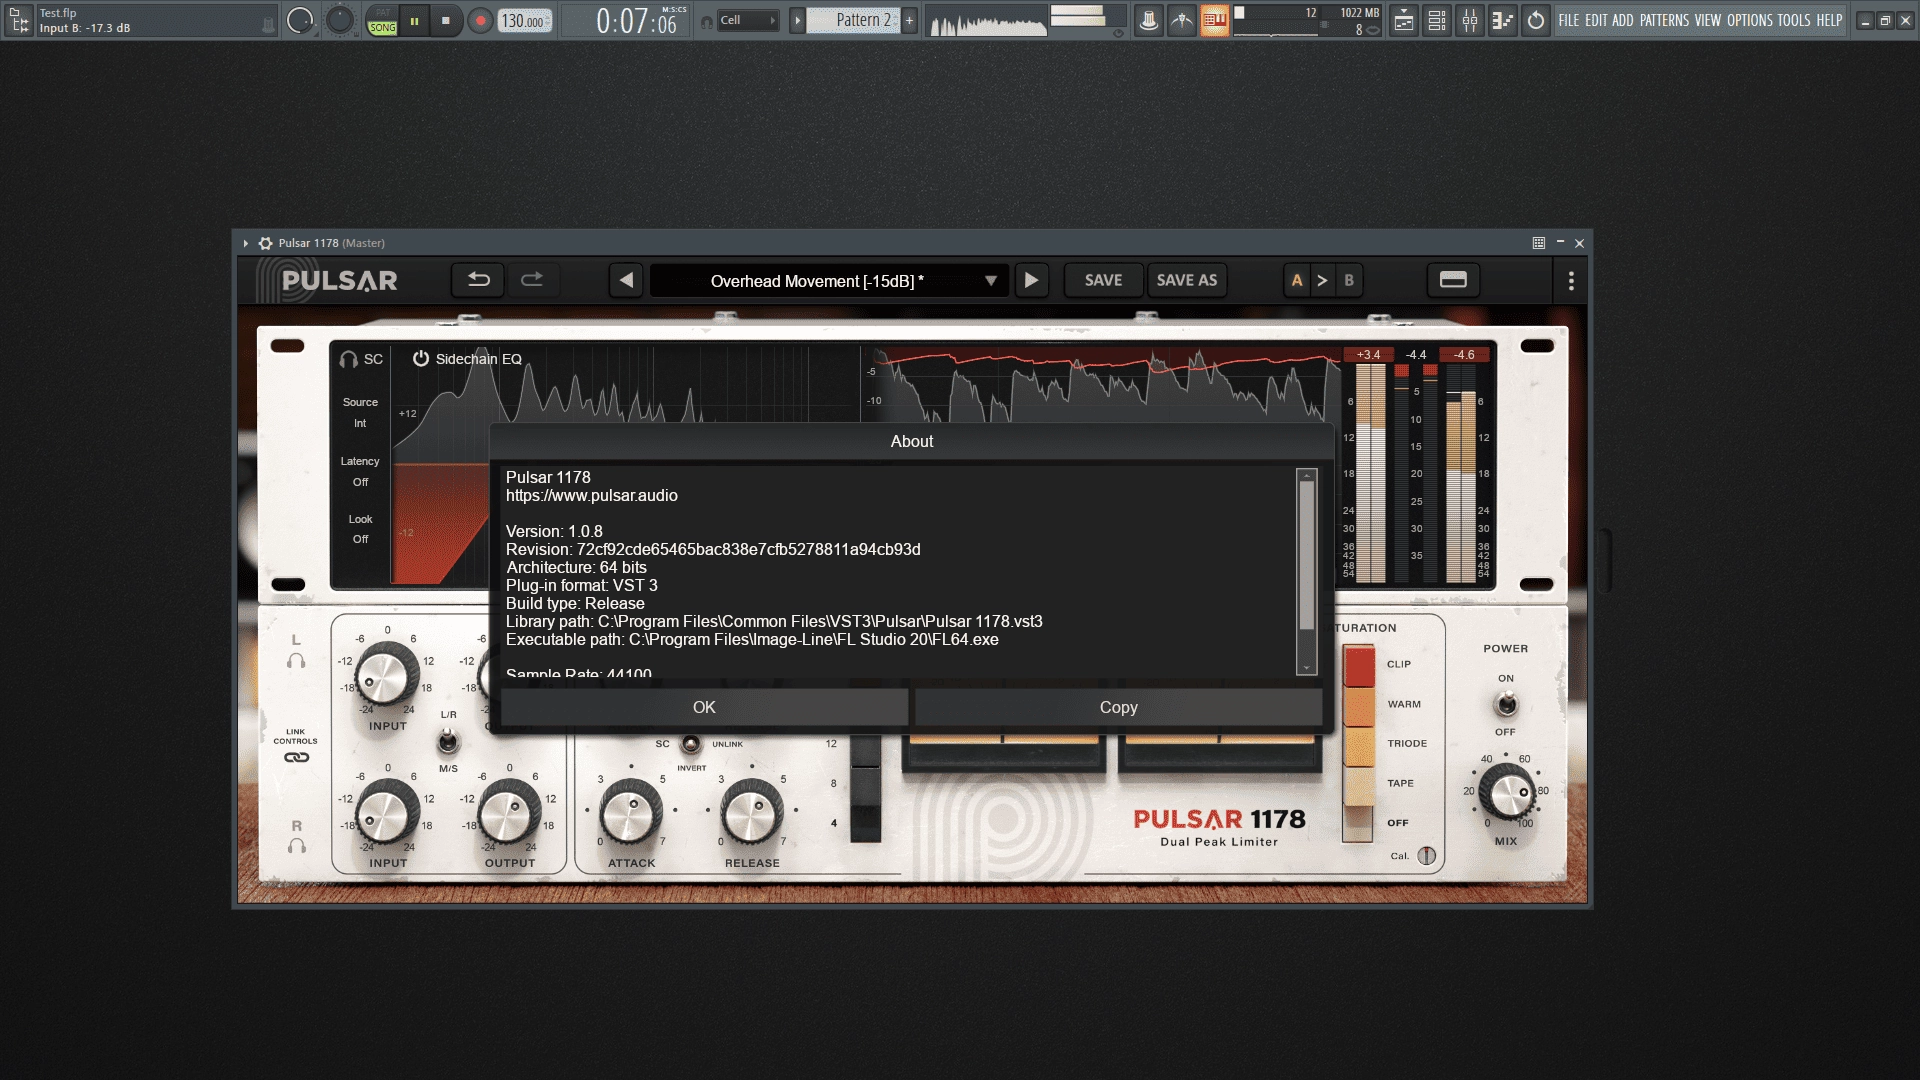Screen dimensions: 1920x1080
Task: Click the Typing keyboard to piano icon
Action: [1214, 20]
